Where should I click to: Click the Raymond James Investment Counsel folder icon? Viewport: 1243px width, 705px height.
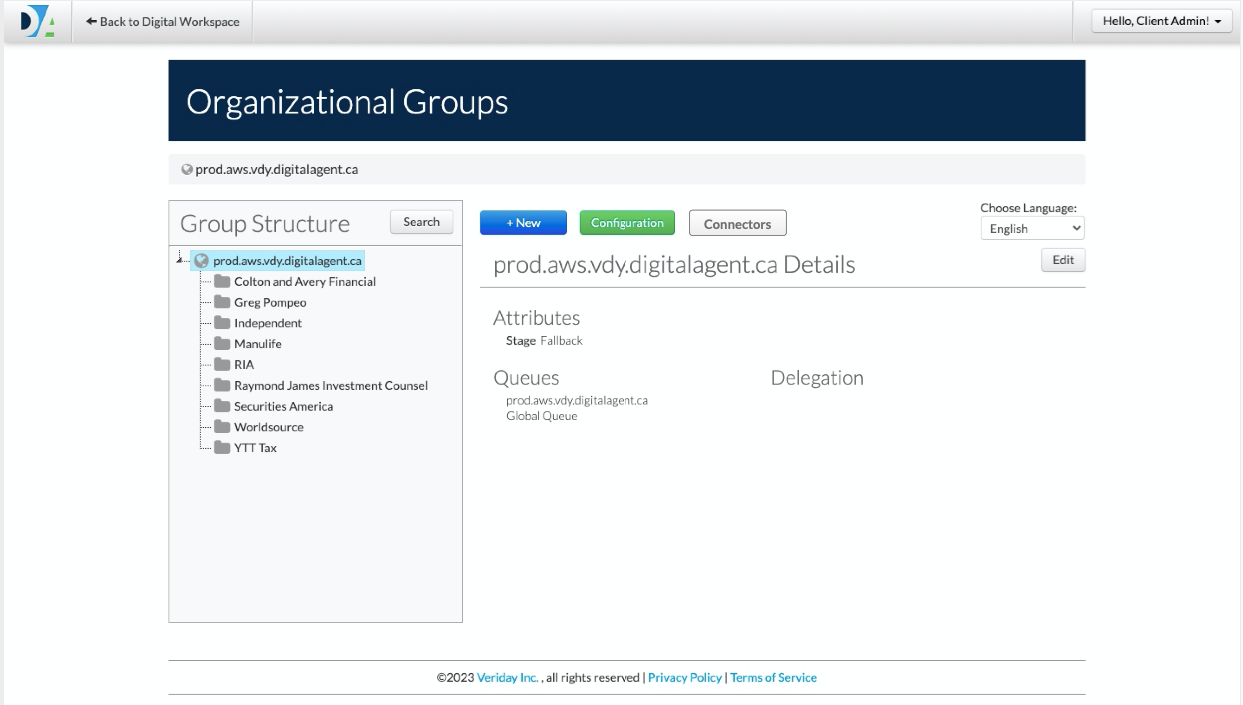[x=222, y=386]
